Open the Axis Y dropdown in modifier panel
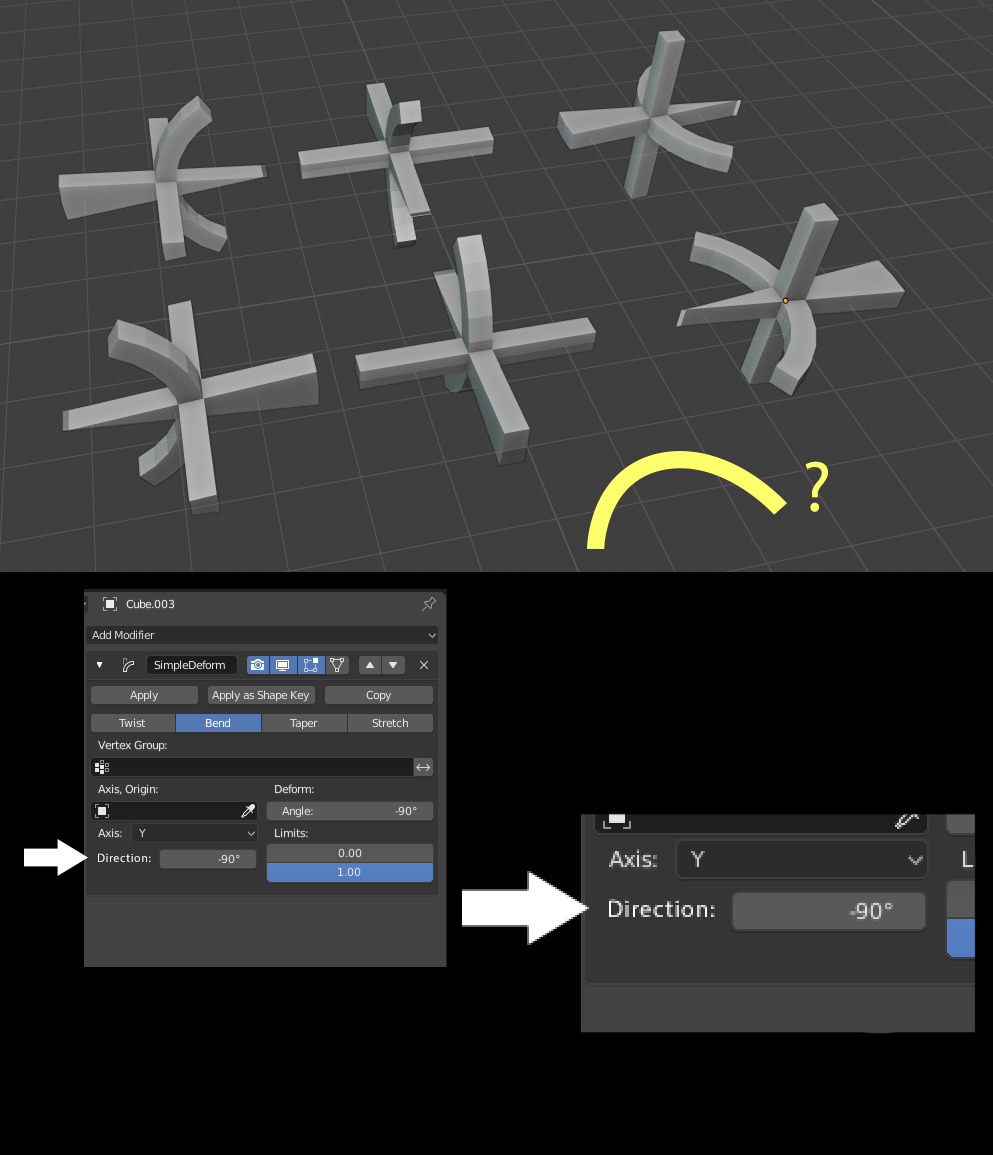This screenshot has width=993, height=1155. click(x=194, y=833)
